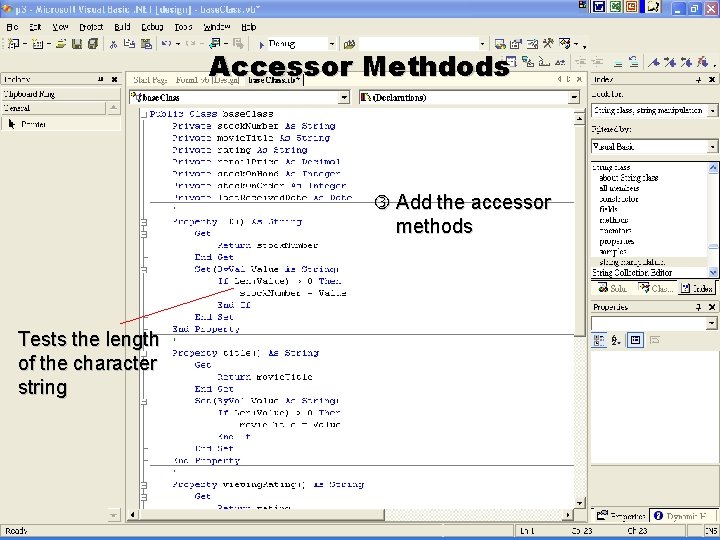Open the Edit menu
The height and width of the screenshot is (540, 720).
(35, 27)
